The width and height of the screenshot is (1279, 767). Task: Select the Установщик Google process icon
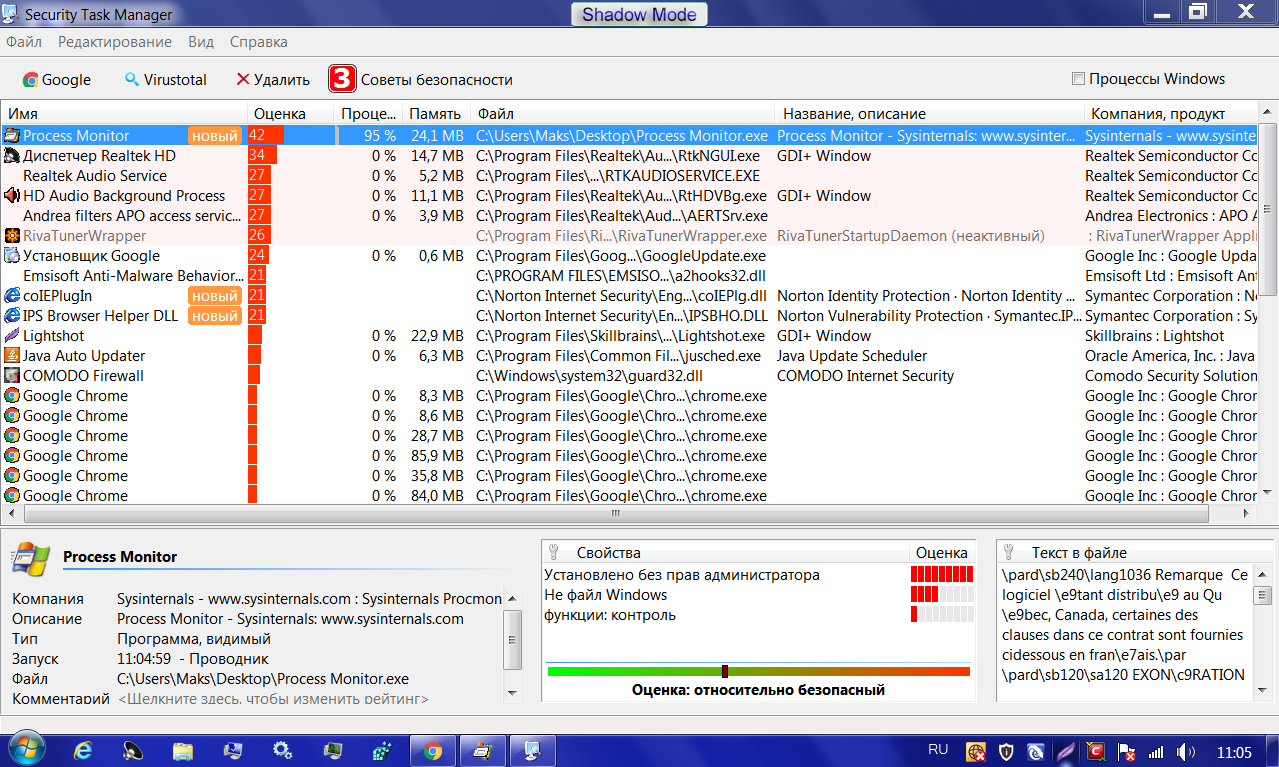pos(12,255)
